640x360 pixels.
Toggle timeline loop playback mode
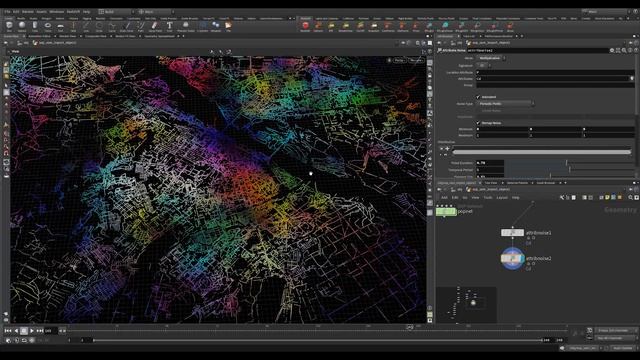pos(24,340)
